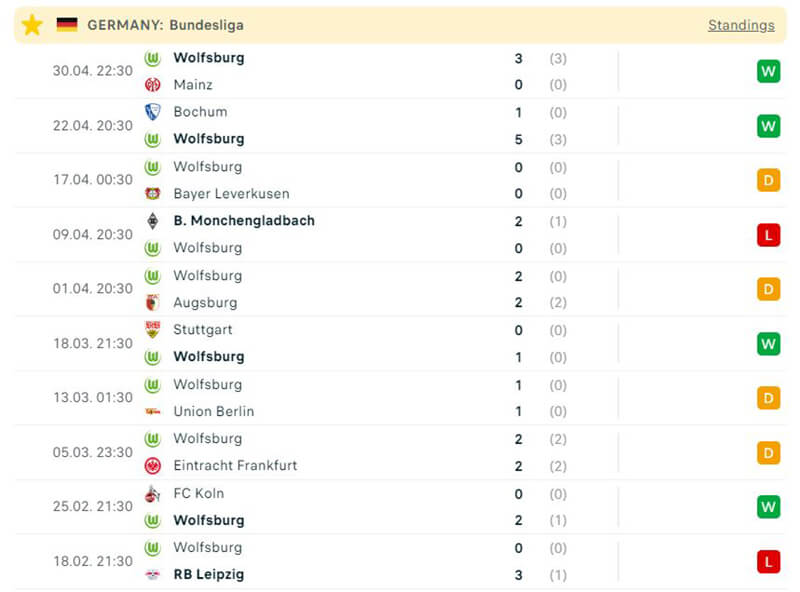Click the Mainz club crest
The width and height of the screenshot is (800, 592).
click(153, 85)
